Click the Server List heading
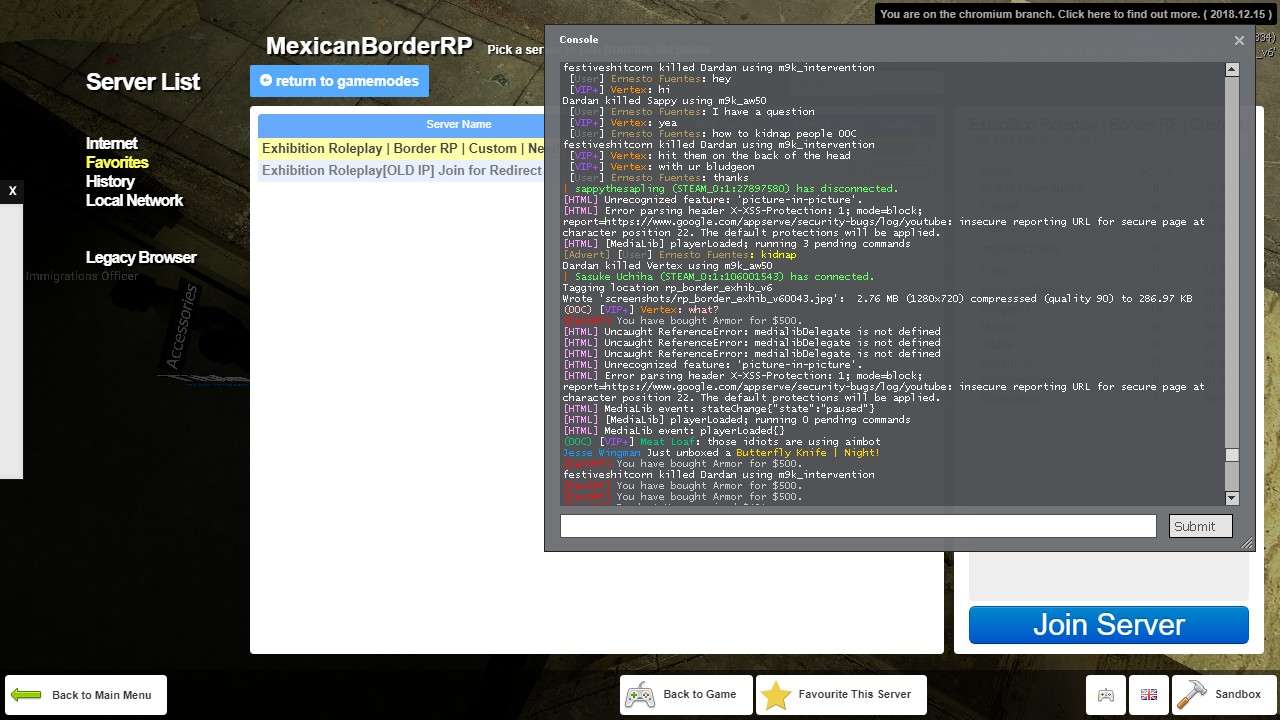Viewport: 1280px width, 720px height. coord(143,82)
